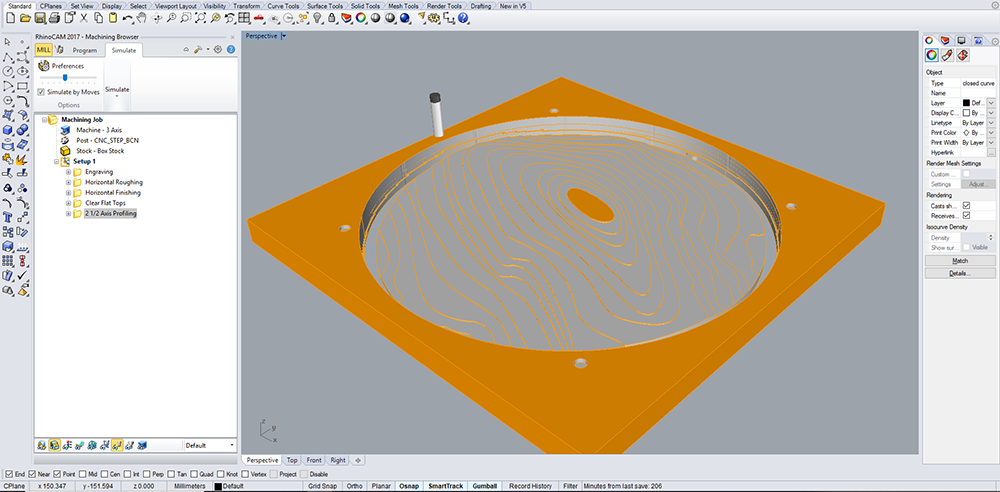Image resolution: width=1000 pixels, height=492 pixels.
Task: Open the Mesh Tools toolbar tab
Action: (402, 6)
